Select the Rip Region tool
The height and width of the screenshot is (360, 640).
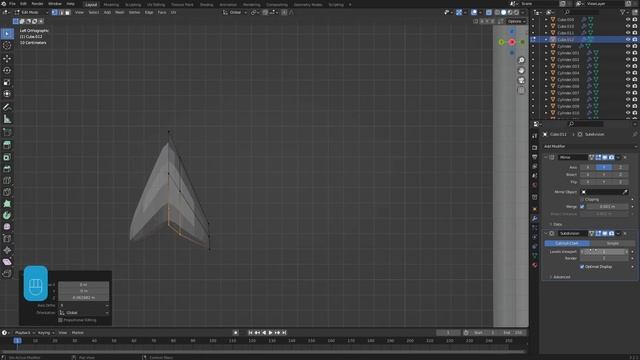pos(7,273)
